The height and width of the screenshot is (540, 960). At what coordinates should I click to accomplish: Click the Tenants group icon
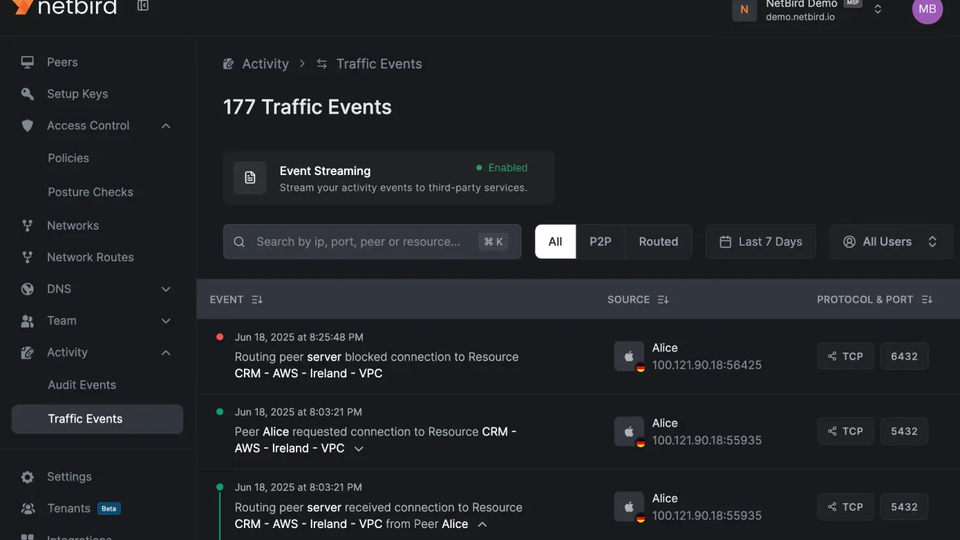[x=27, y=508]
